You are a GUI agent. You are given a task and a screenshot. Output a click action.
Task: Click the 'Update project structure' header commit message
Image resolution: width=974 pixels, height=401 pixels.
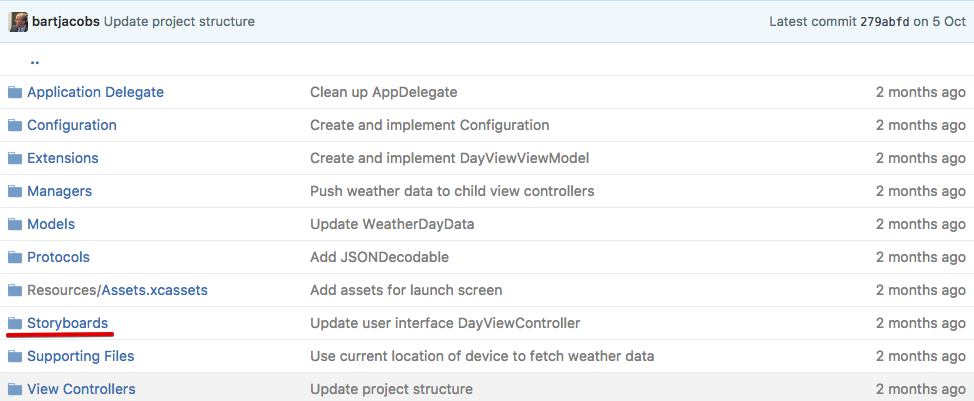click(x=179, y=21)
